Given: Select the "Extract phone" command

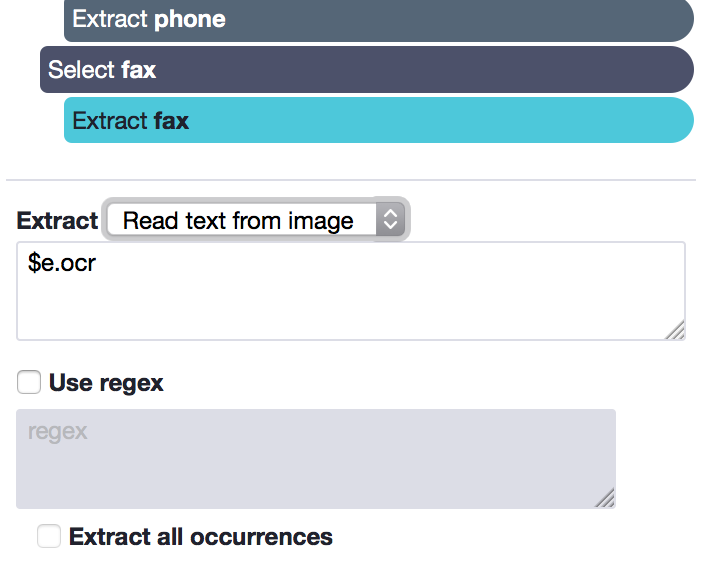Looking at the screenshot, I should pos(379,20).
